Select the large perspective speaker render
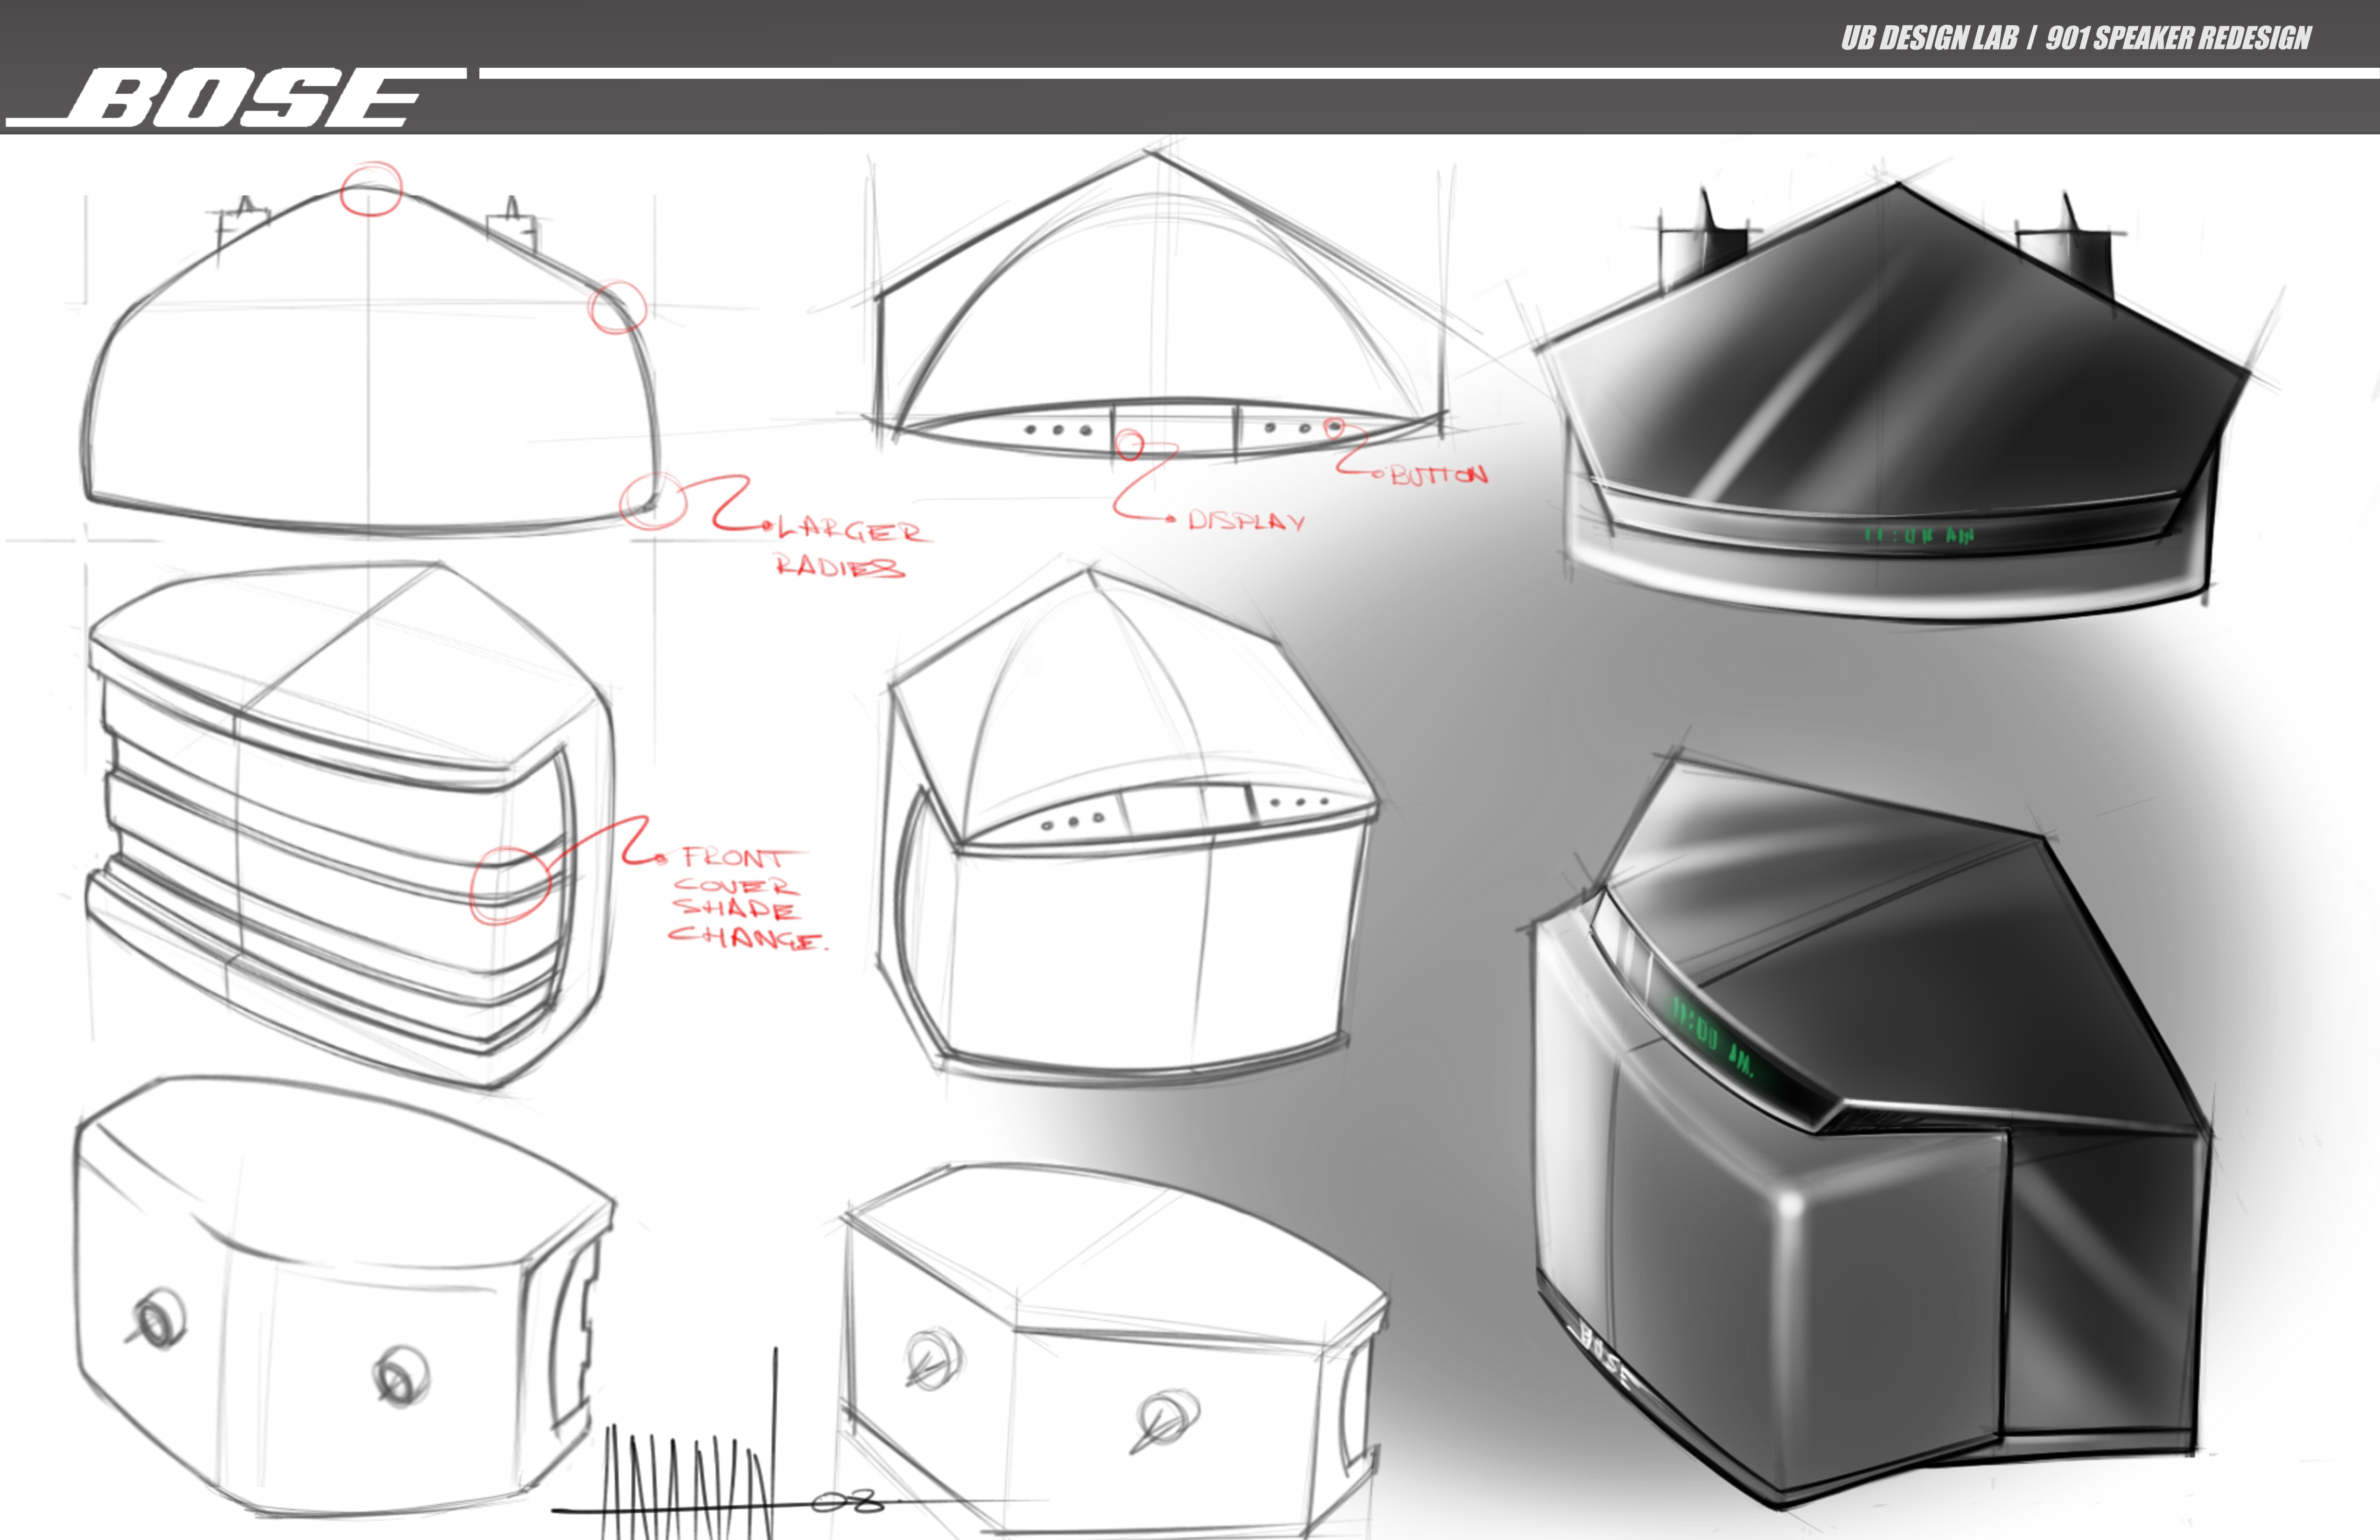2380x1540 pixels. tap(1870, 1150)
